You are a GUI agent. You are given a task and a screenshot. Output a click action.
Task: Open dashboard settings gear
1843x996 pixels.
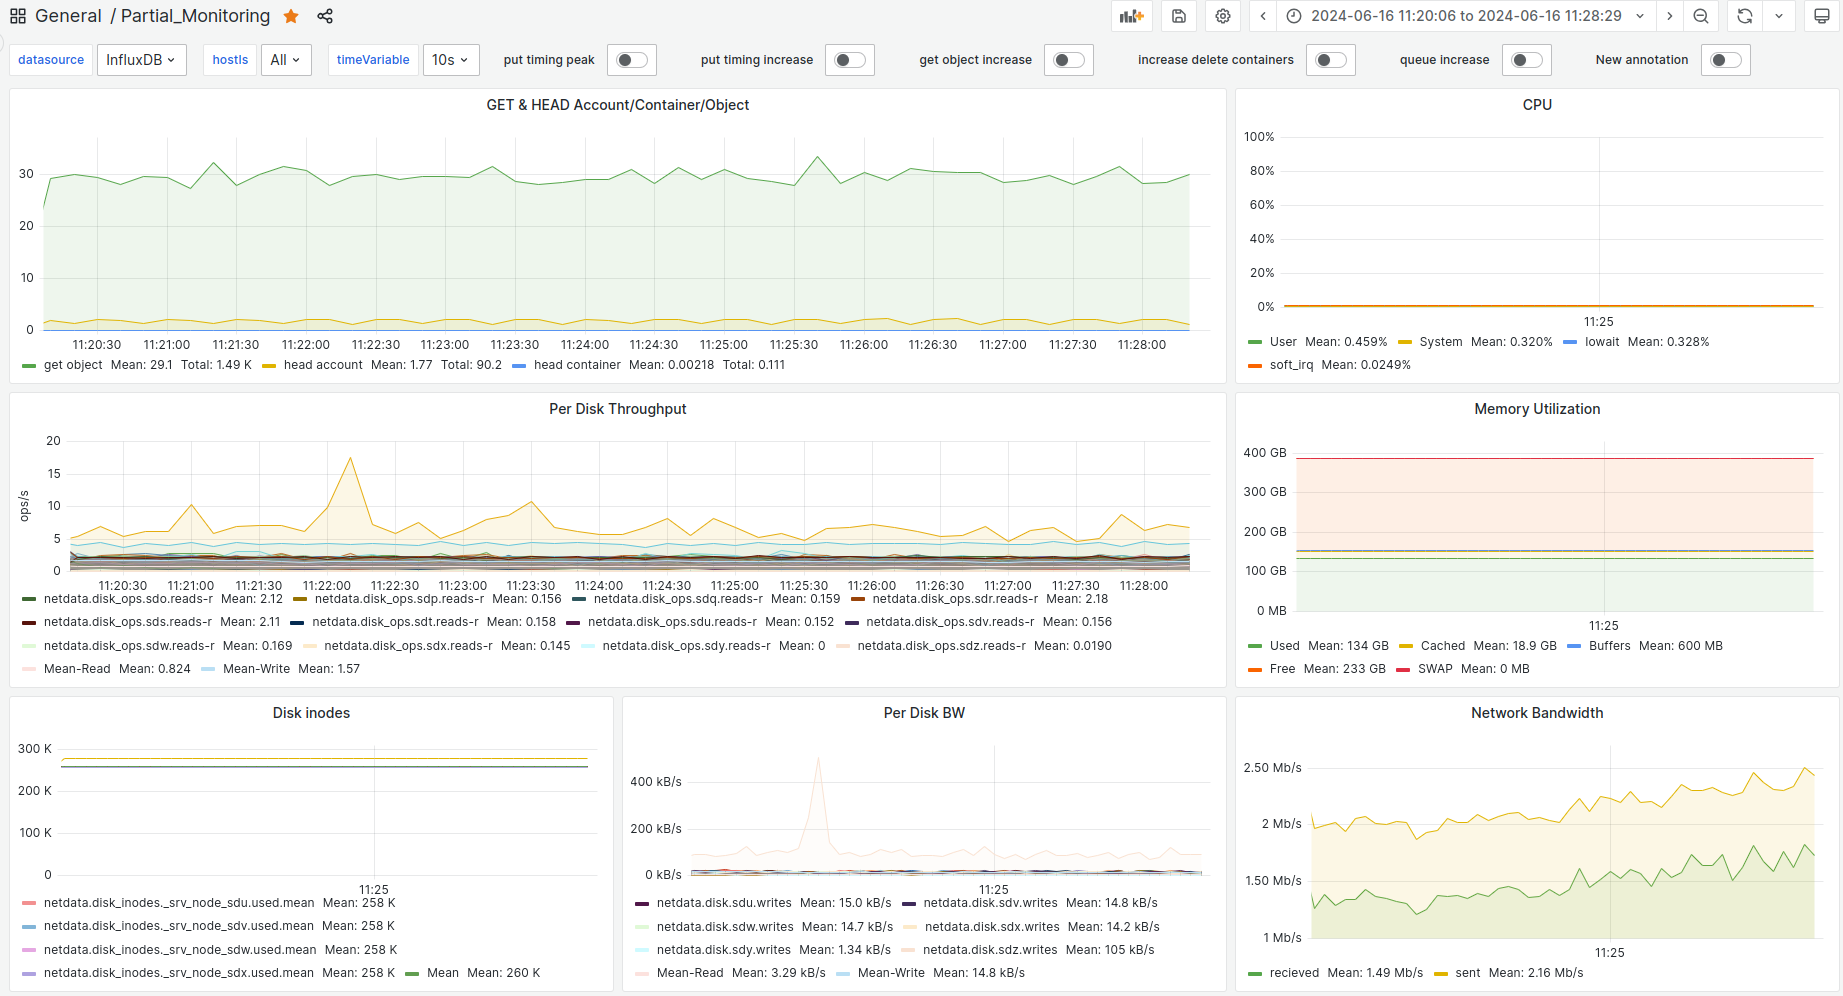(x=1222, y=16)
